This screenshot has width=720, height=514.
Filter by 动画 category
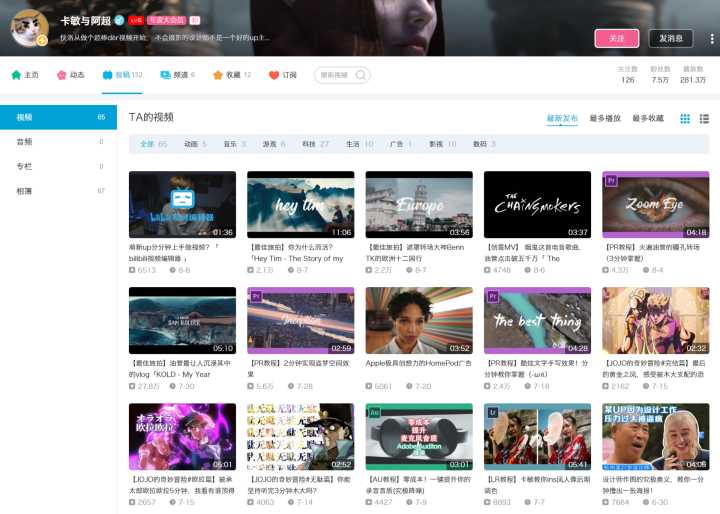click(x=195, y=144)
